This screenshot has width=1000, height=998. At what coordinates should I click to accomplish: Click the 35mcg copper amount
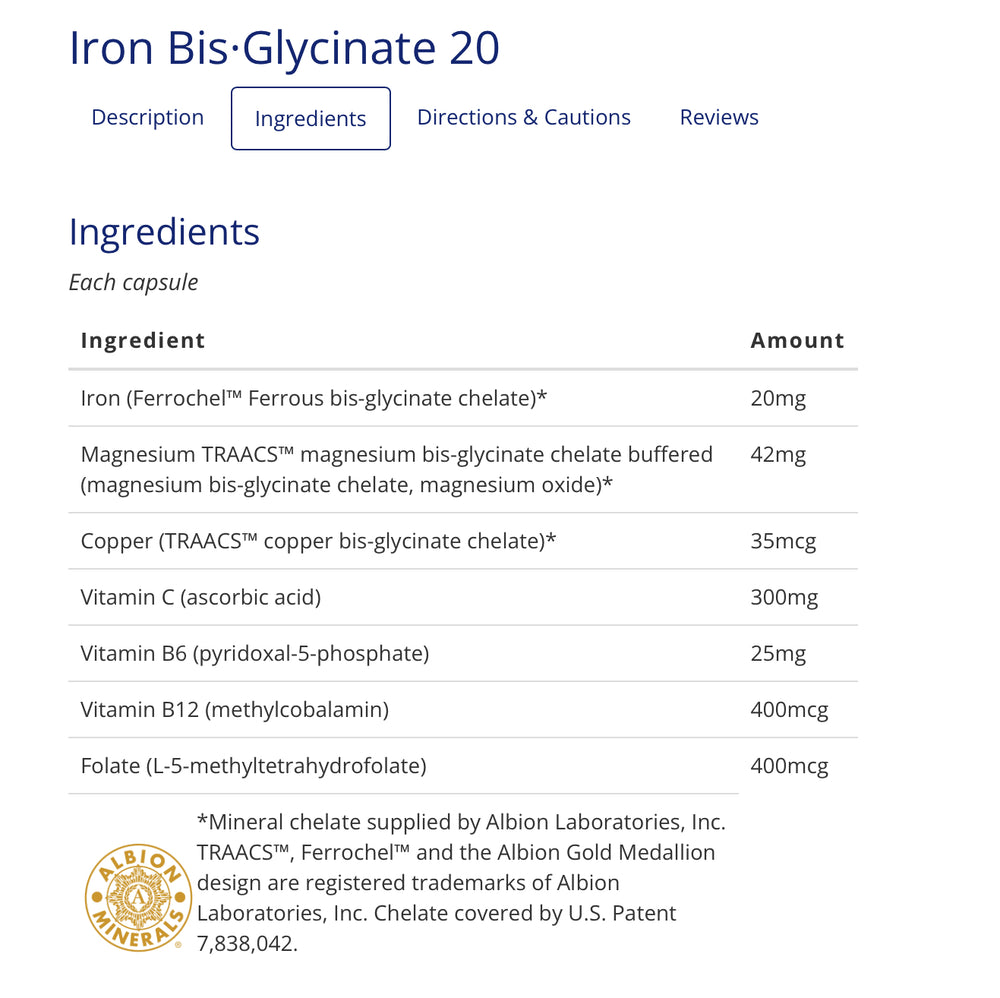[x=783, y=541]
